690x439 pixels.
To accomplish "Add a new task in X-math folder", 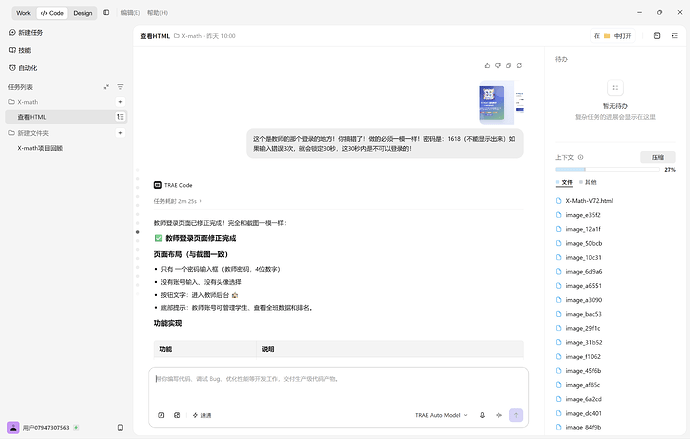I will click(x=120, y=102).
